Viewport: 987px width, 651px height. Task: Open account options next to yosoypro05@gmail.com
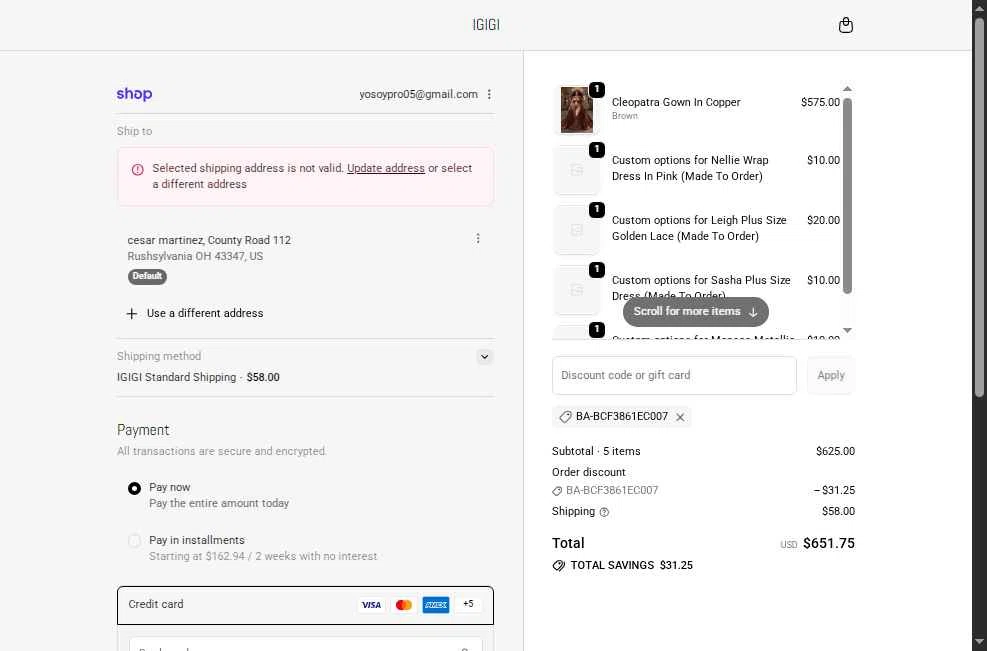tap(489, 94)
